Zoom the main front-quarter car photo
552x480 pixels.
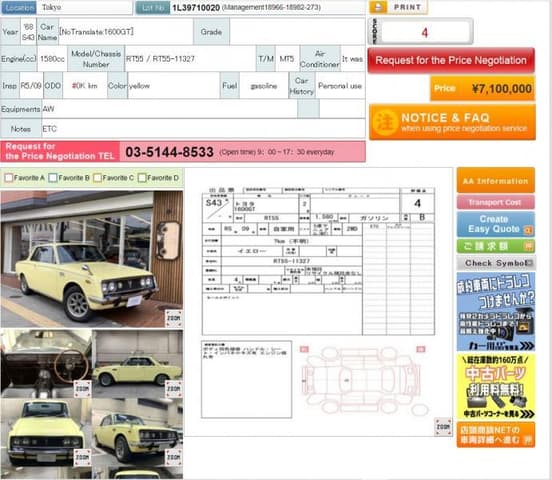(x=174, y=318)
